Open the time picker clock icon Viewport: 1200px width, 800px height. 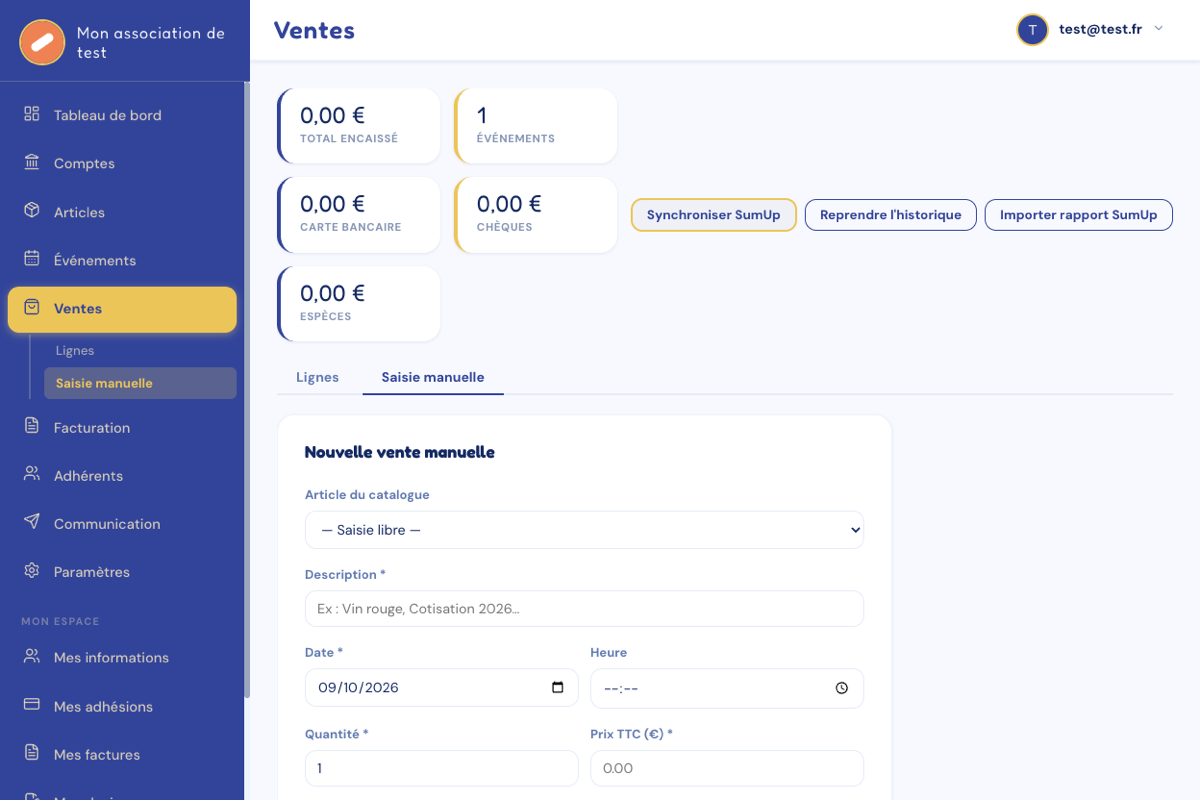click(842, 688)
